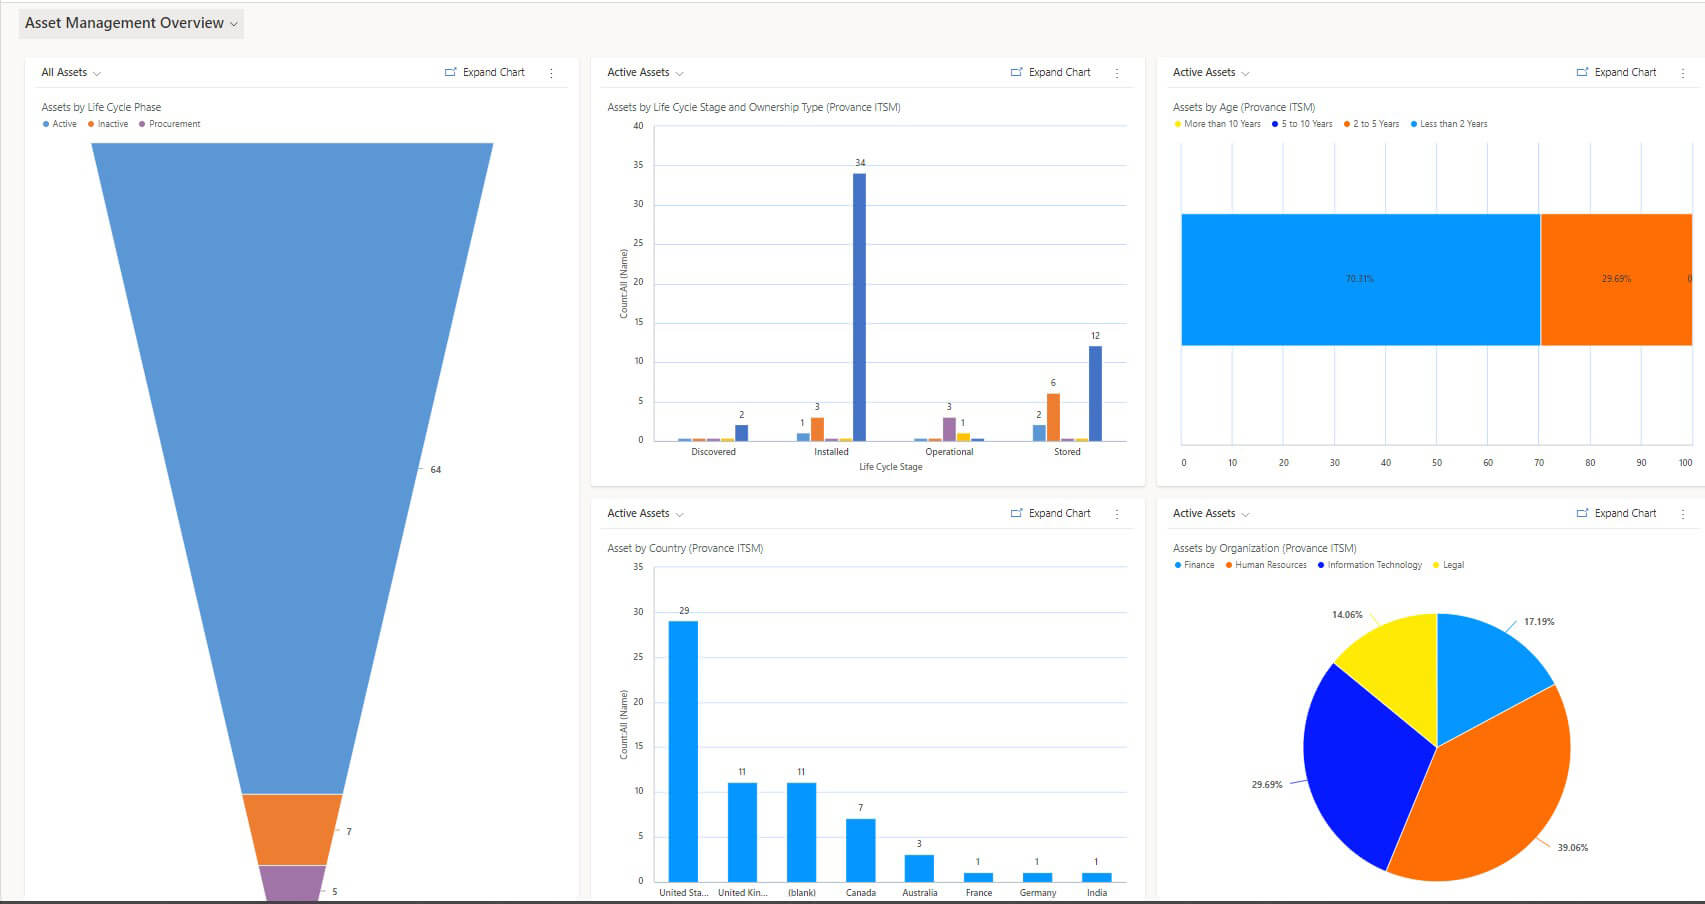Click the France country bar
The image size is (1705, 904).
(978, 877)
